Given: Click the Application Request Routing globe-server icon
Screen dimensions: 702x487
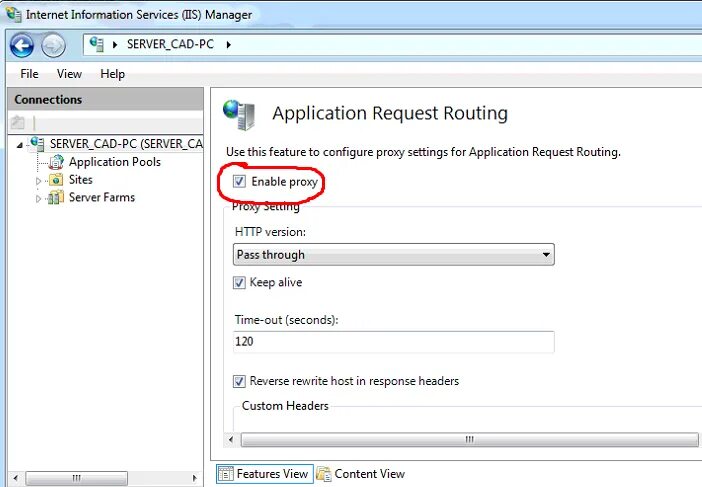Looking at the screenshot, I should 240,115.
